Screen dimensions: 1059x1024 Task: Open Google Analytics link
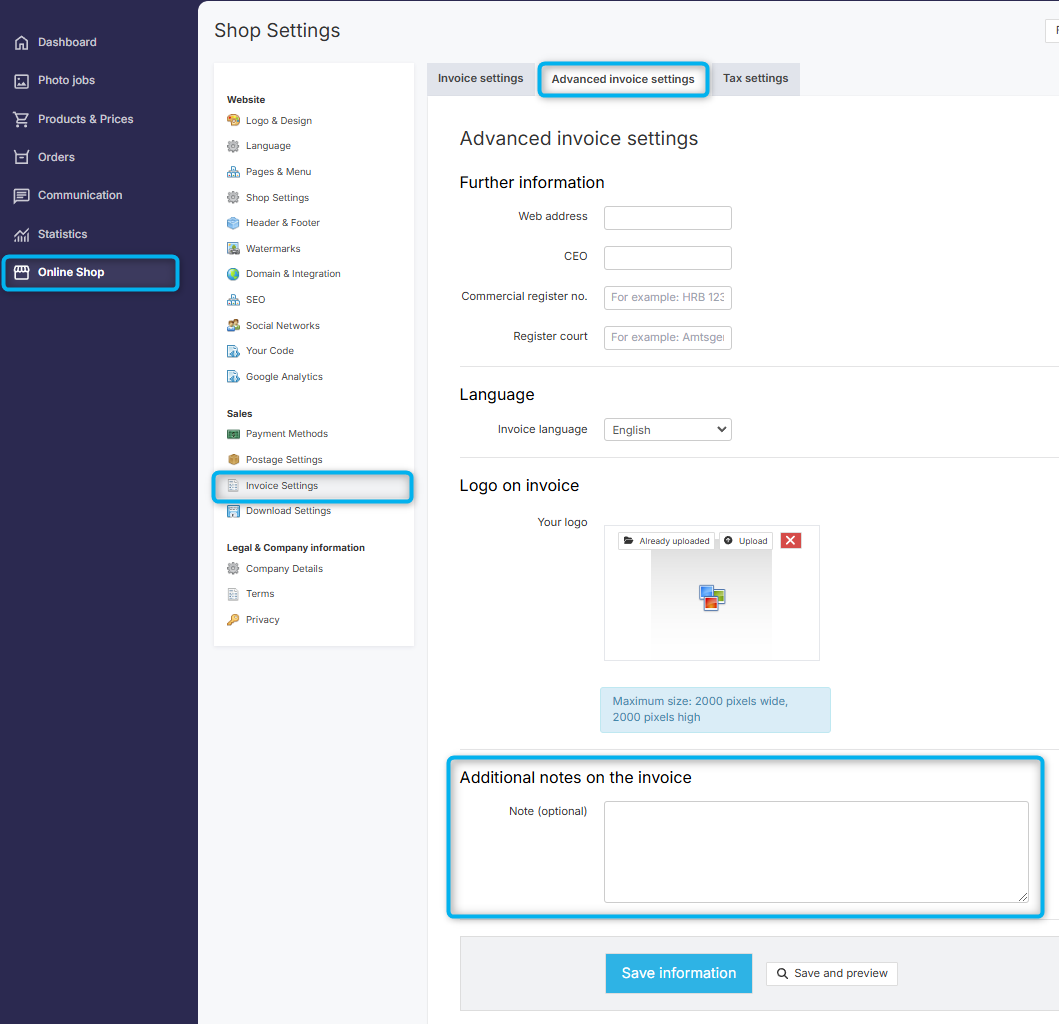[284, 376]
